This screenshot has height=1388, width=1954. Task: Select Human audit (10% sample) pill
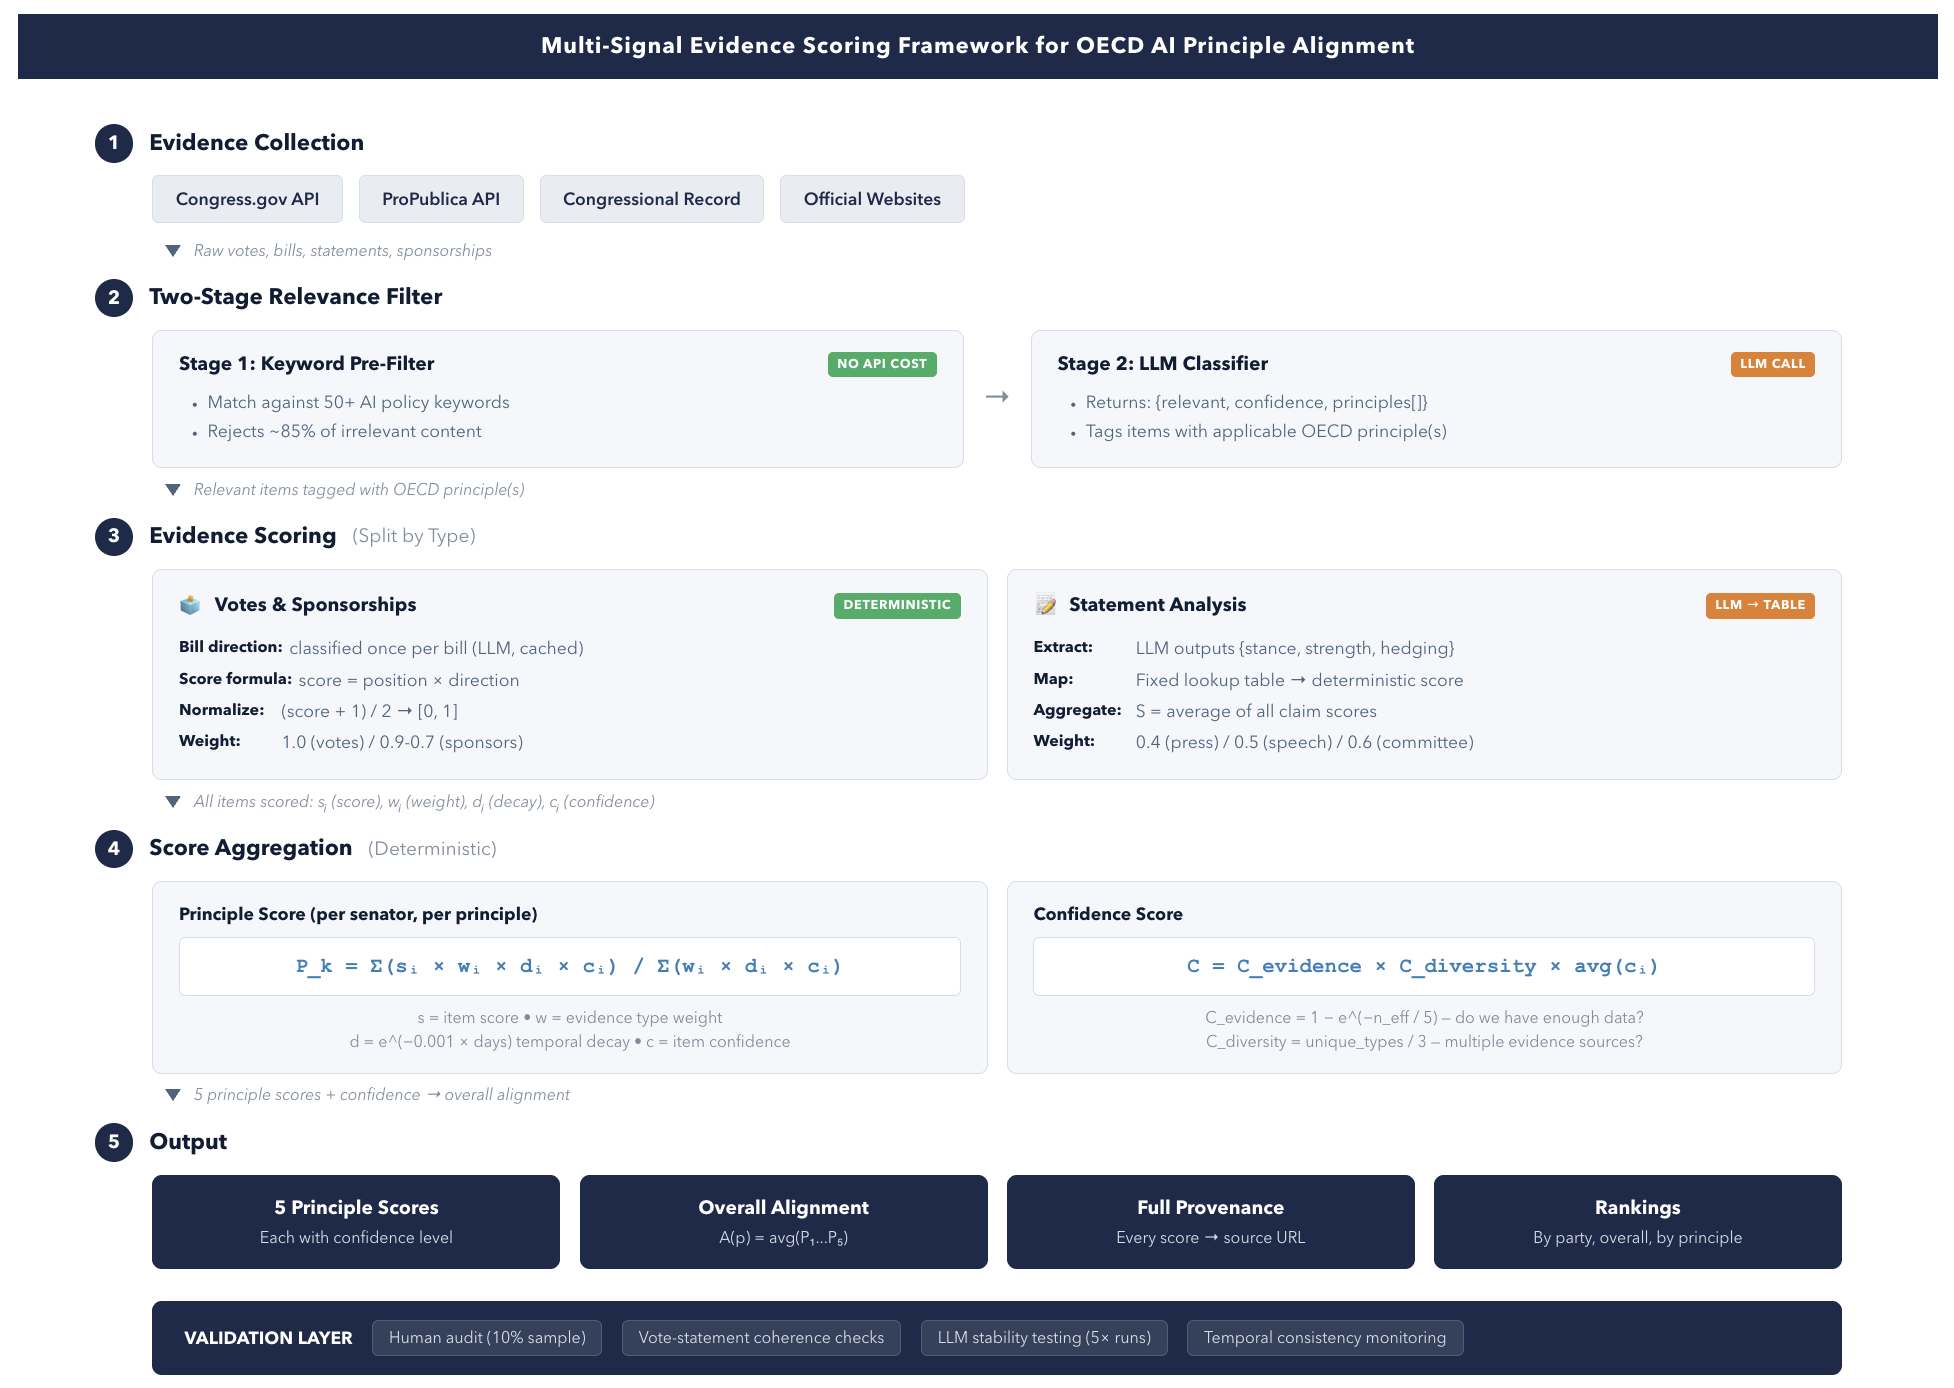[487, 1338]
